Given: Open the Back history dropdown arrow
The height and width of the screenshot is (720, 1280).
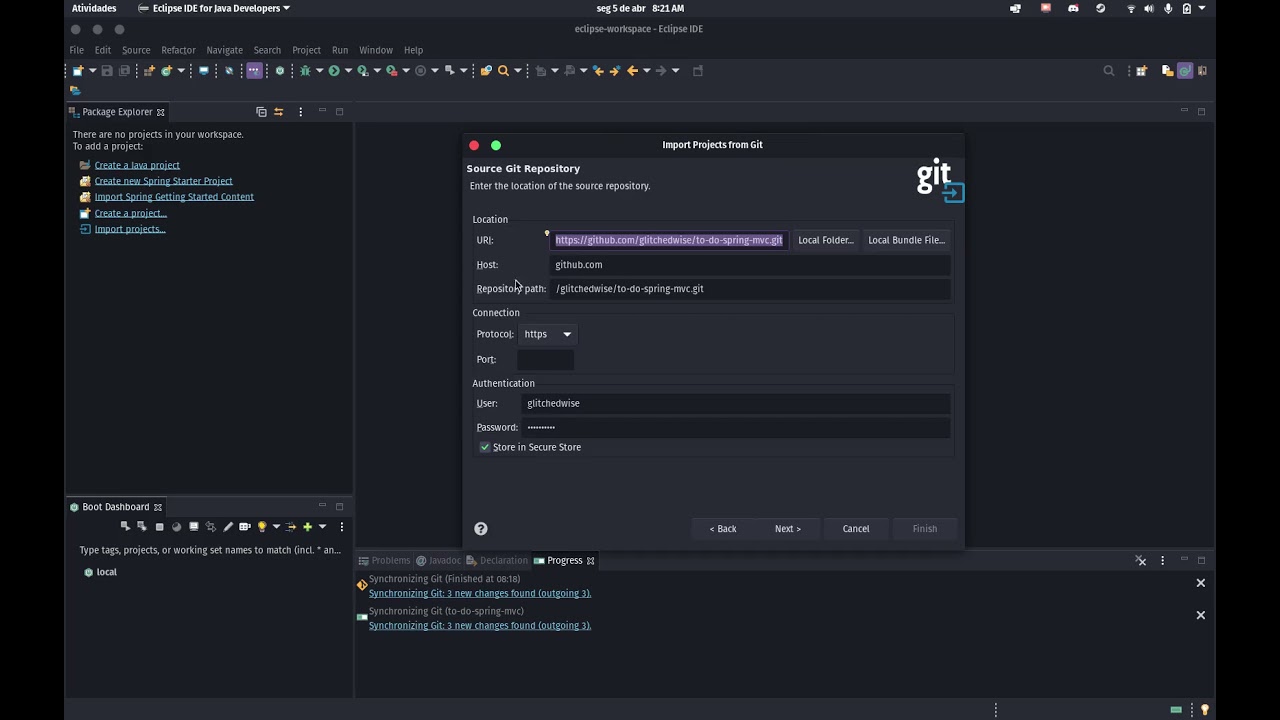Looking at the screenshot, I should tap(647, 70).
